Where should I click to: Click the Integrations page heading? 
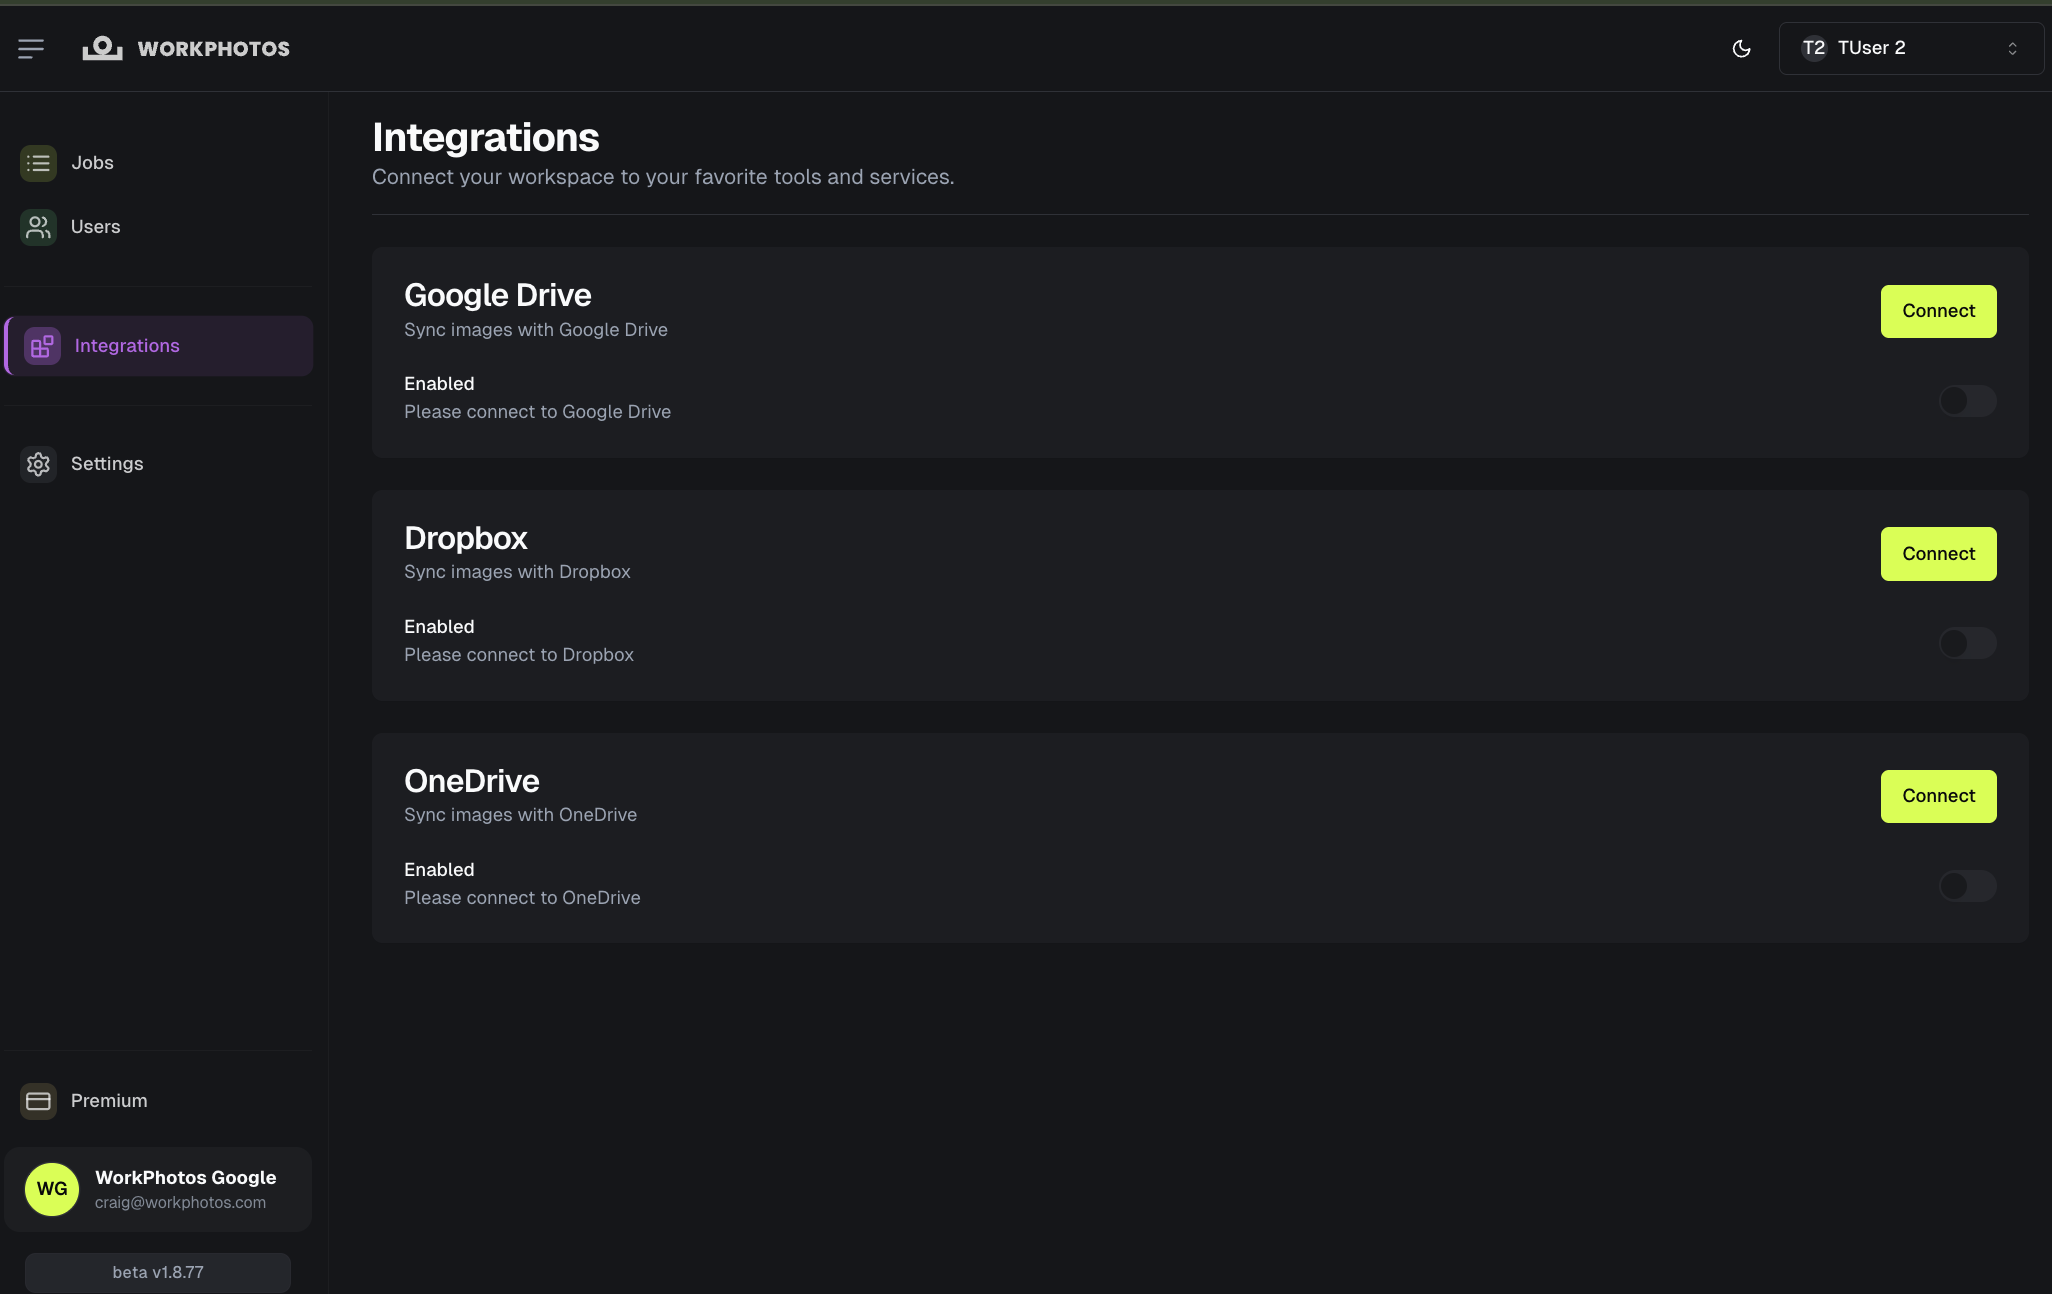(485, 138)
